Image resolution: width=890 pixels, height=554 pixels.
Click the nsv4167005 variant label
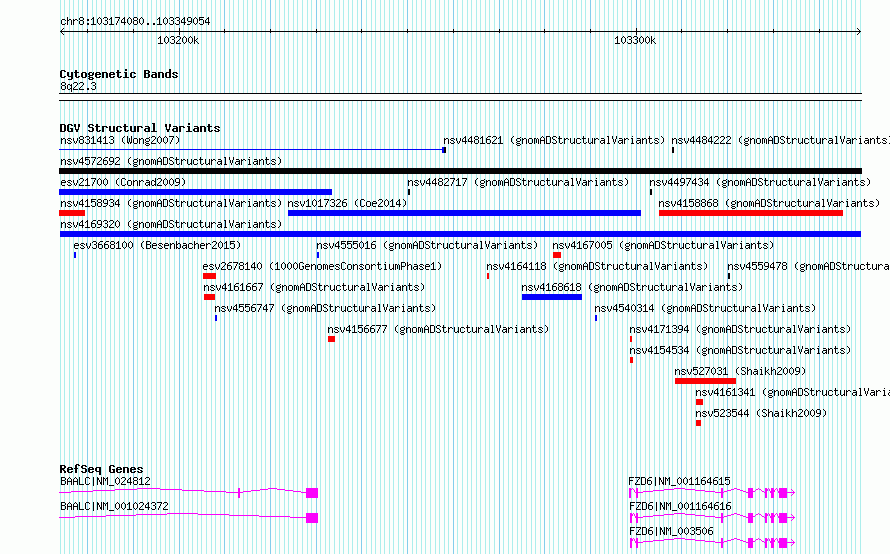click(663, 246)
